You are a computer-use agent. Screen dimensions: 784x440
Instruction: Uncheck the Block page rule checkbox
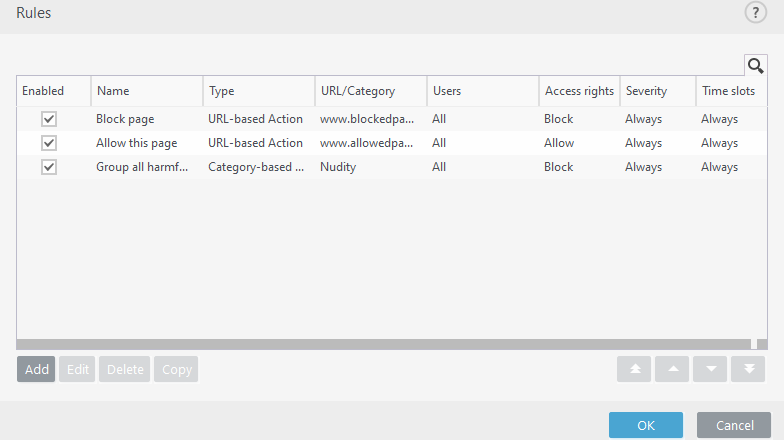[x=48, y=119]
